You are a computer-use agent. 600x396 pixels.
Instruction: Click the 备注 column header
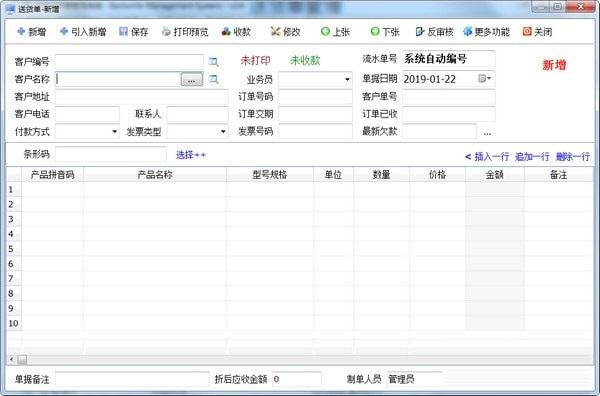(x=558, y=175)
